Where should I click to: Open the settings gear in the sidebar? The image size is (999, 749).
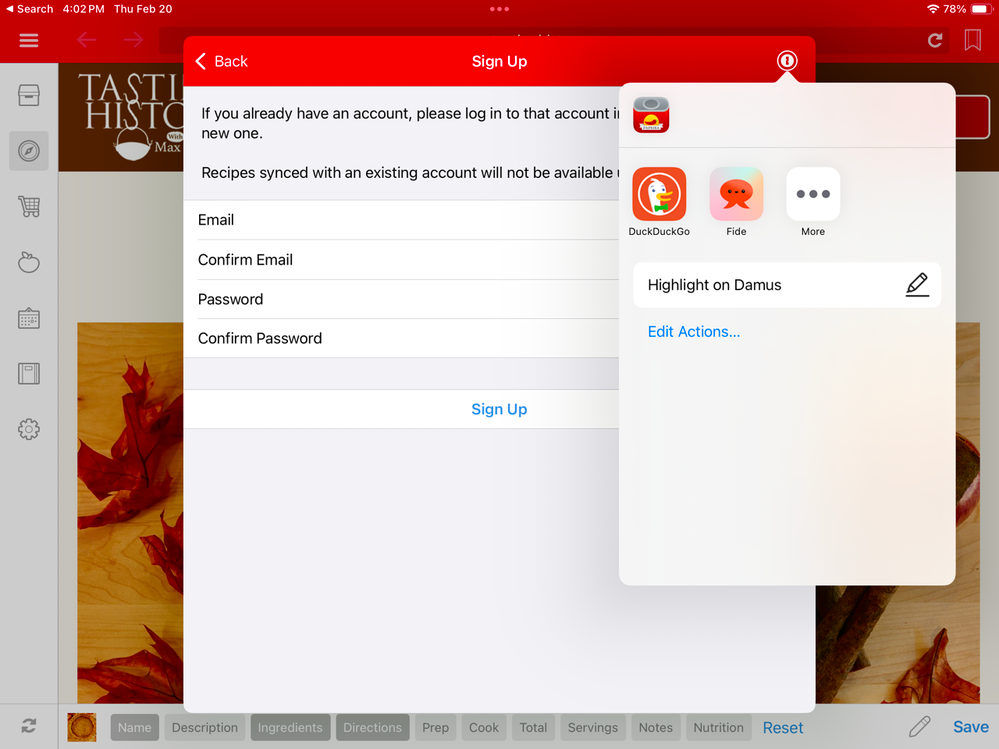coord(29,430)
